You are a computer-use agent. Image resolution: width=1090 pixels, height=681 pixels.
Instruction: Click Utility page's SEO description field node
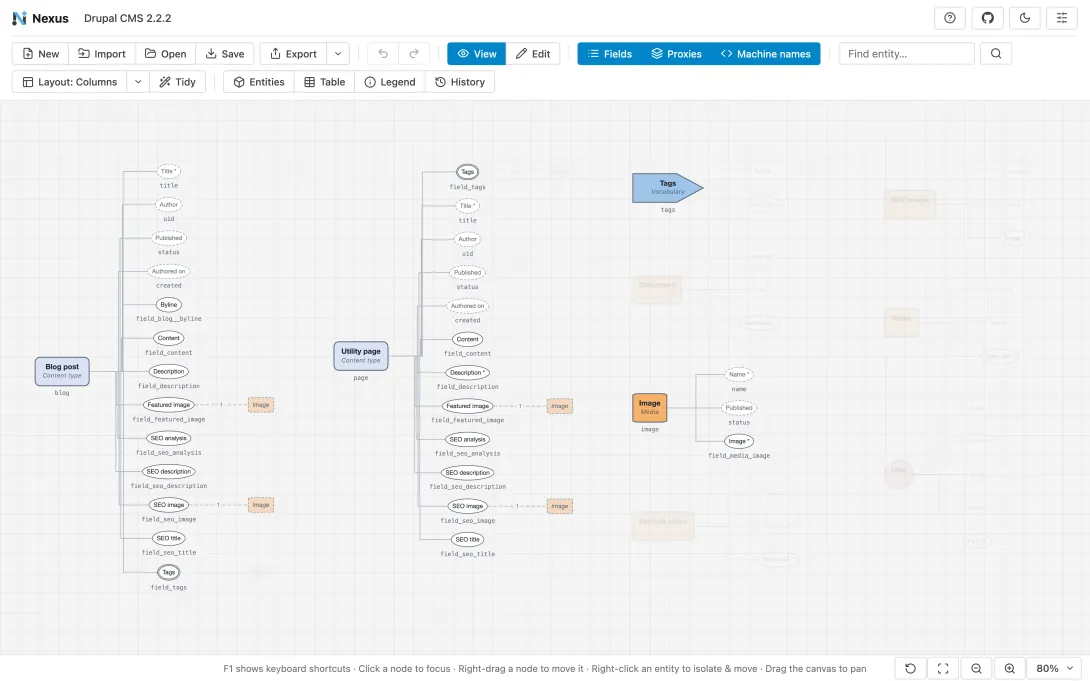tap(467, 473)
